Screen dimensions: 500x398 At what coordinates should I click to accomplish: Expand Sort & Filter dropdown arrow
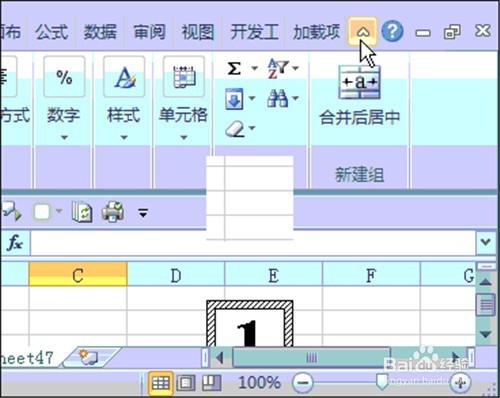tap(295, 68)
